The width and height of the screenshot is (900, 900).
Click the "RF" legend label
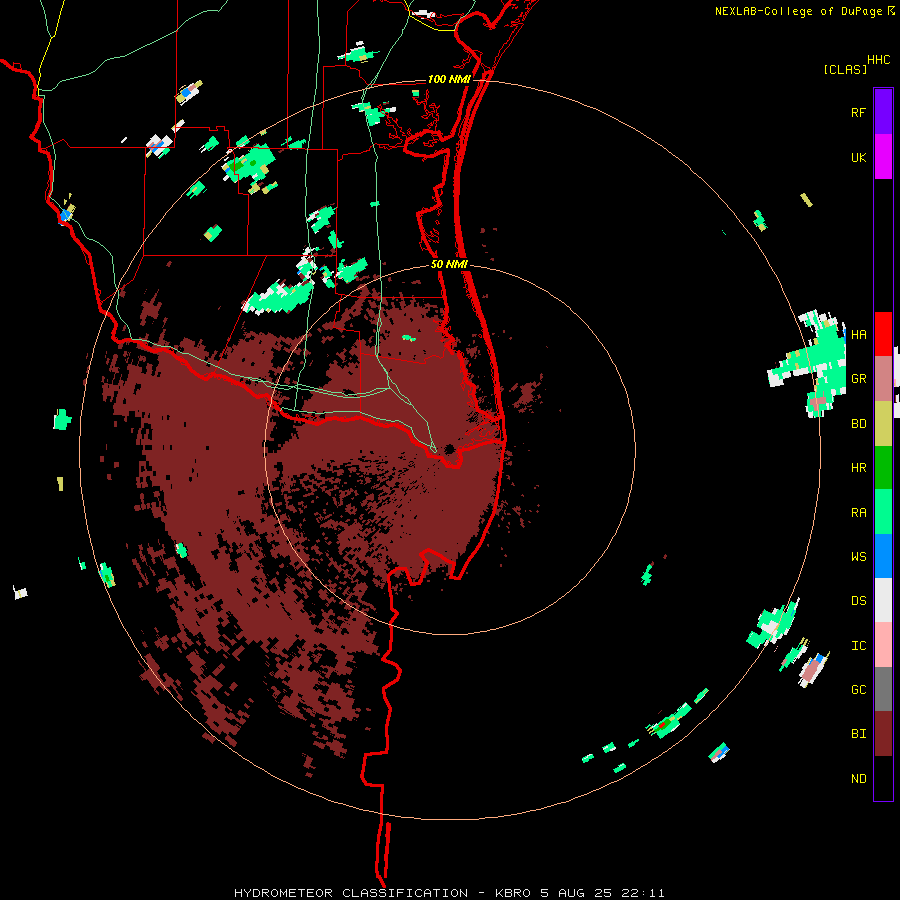point(858,112)
